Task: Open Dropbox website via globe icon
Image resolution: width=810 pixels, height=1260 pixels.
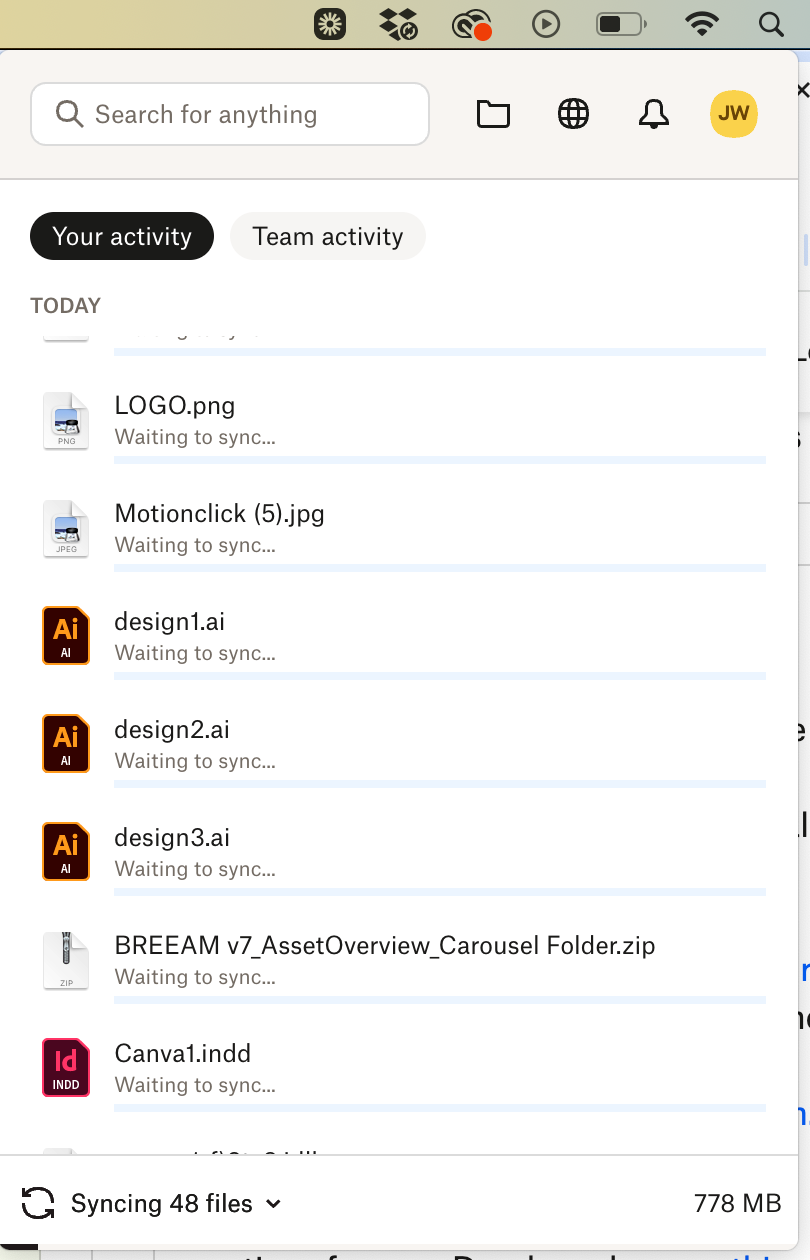Action: pyautogui.click(x=573, y=115)
